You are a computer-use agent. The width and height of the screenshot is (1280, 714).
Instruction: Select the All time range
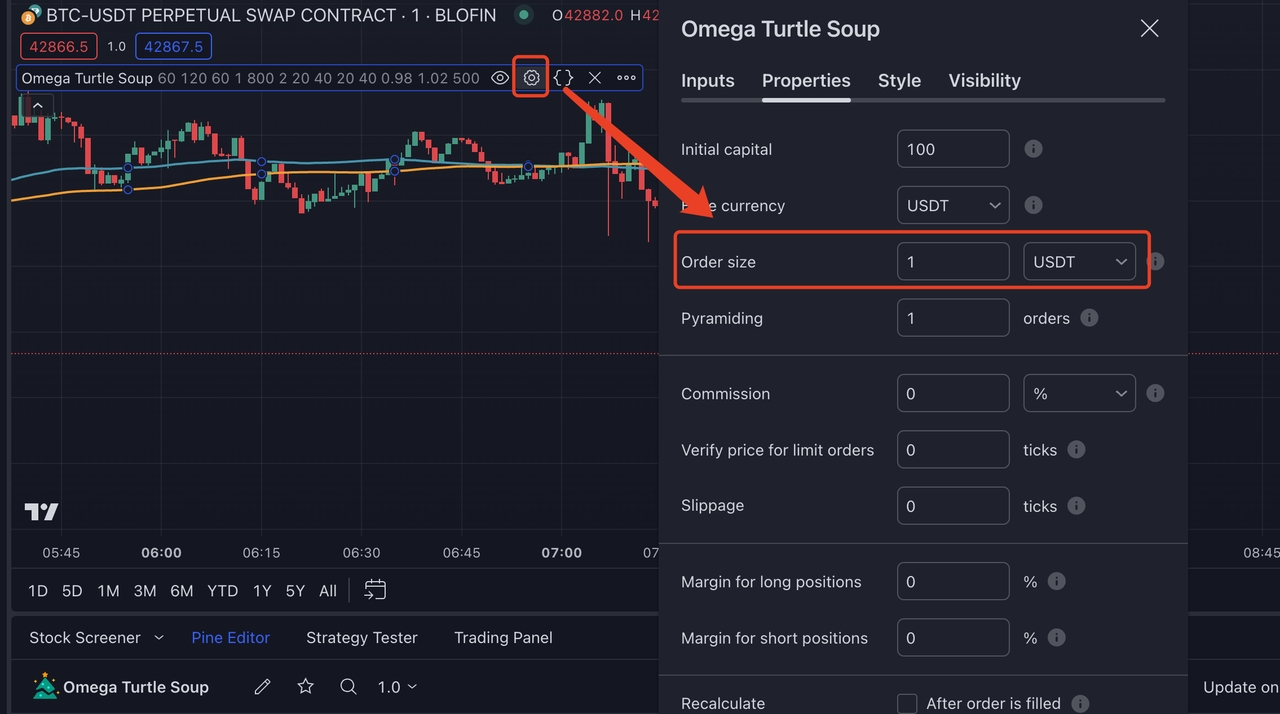pos(328,591)
